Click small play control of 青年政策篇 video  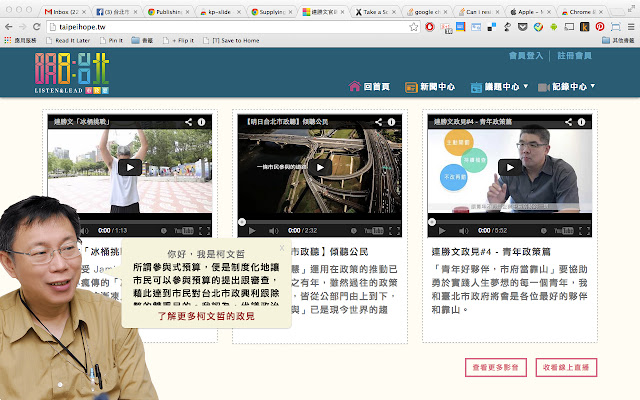(442, 231)
